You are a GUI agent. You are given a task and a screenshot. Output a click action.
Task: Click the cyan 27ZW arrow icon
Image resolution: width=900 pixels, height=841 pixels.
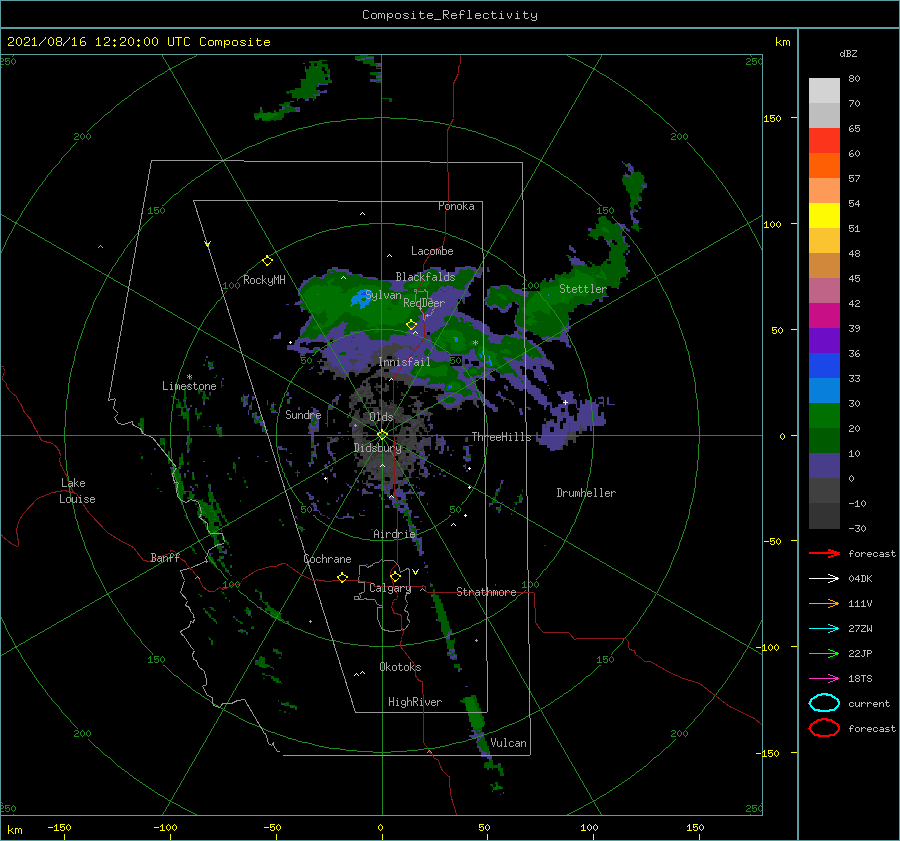click(824, 629)
